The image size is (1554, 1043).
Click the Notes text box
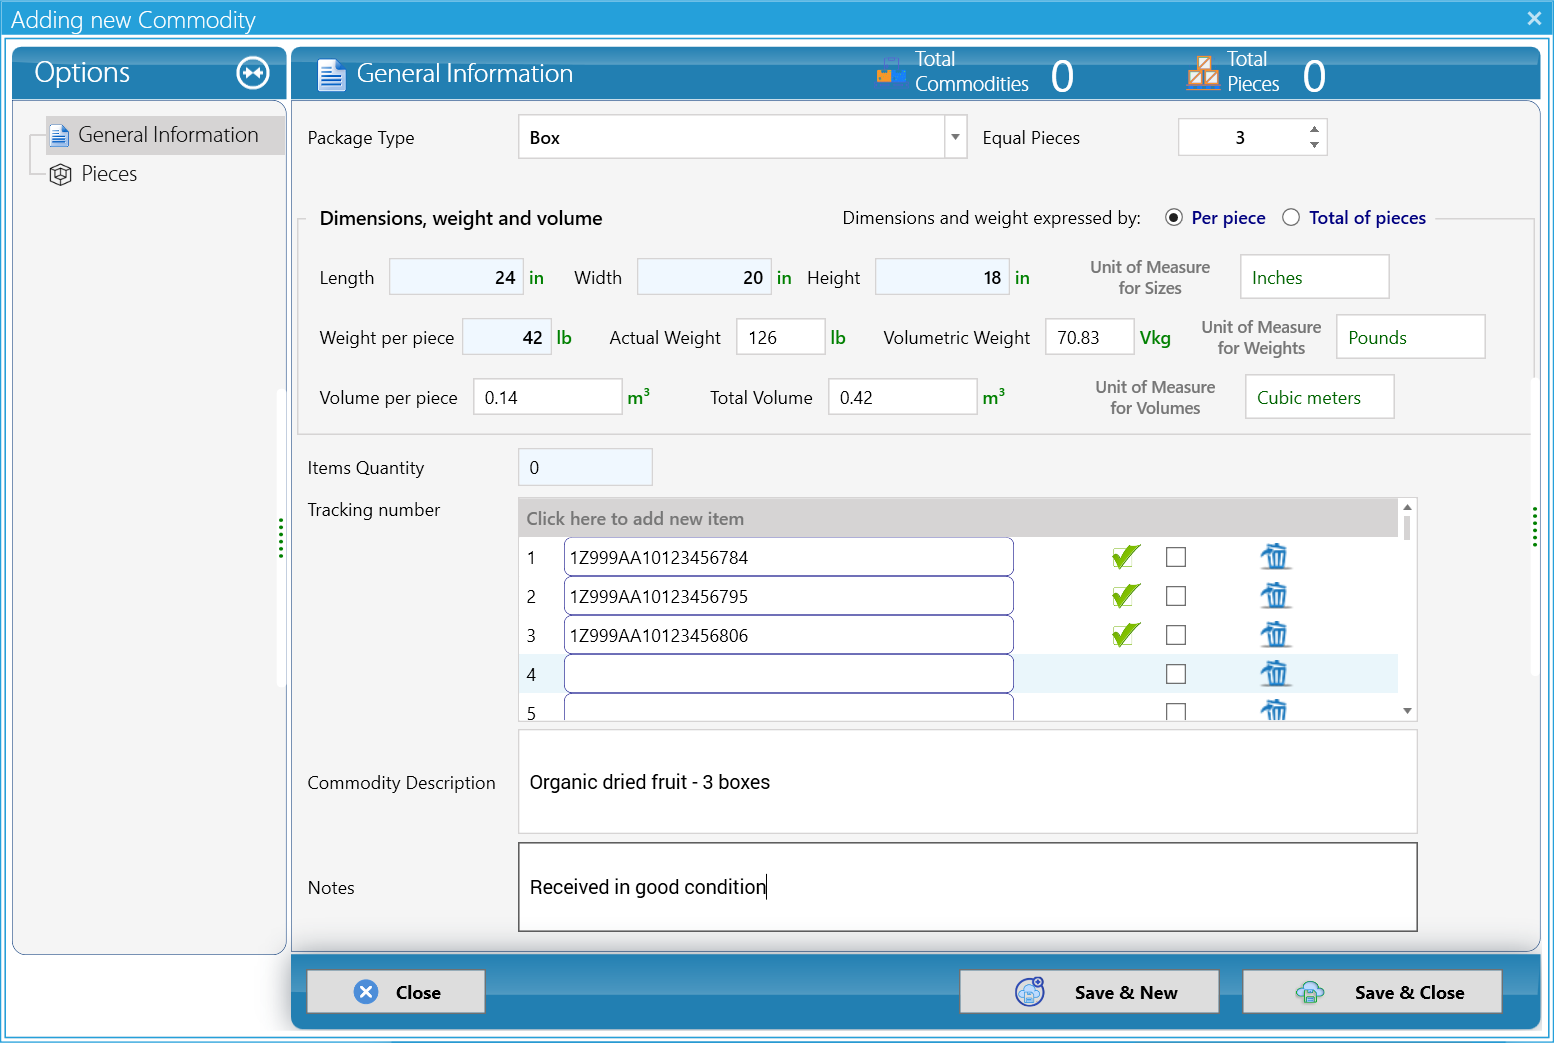968,887
